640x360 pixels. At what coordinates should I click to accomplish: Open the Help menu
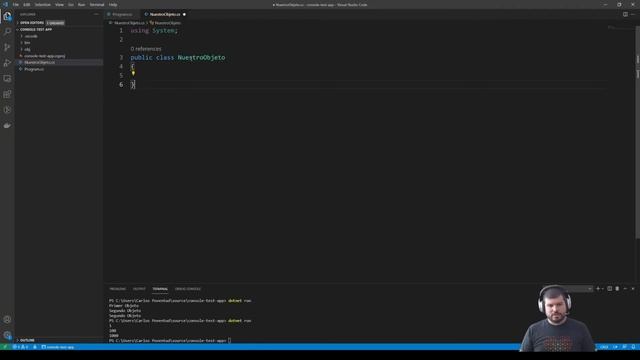[x=113, y=5]
